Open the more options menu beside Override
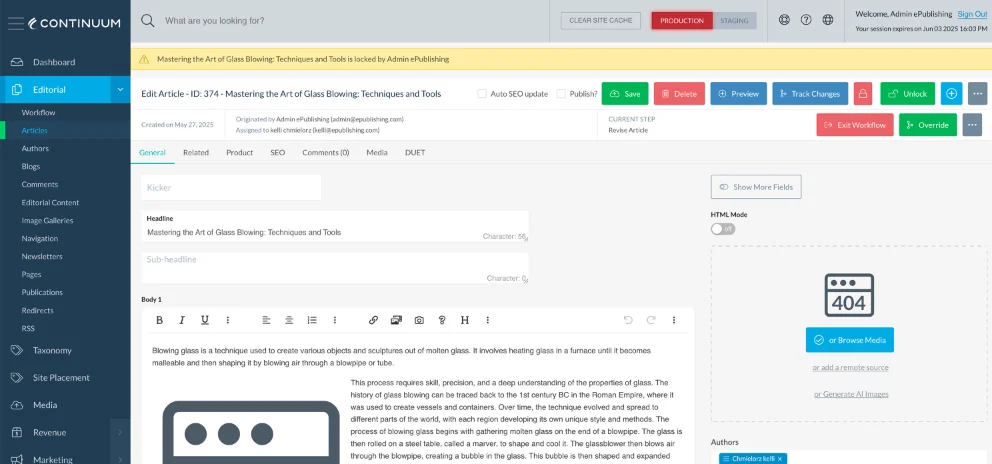 (972, 125)
